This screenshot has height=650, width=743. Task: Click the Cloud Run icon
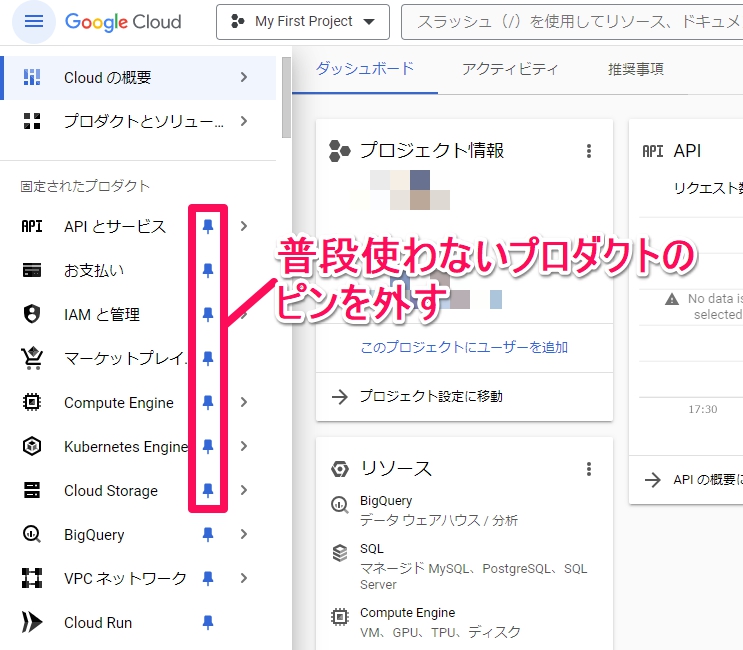tap(32, 622)
